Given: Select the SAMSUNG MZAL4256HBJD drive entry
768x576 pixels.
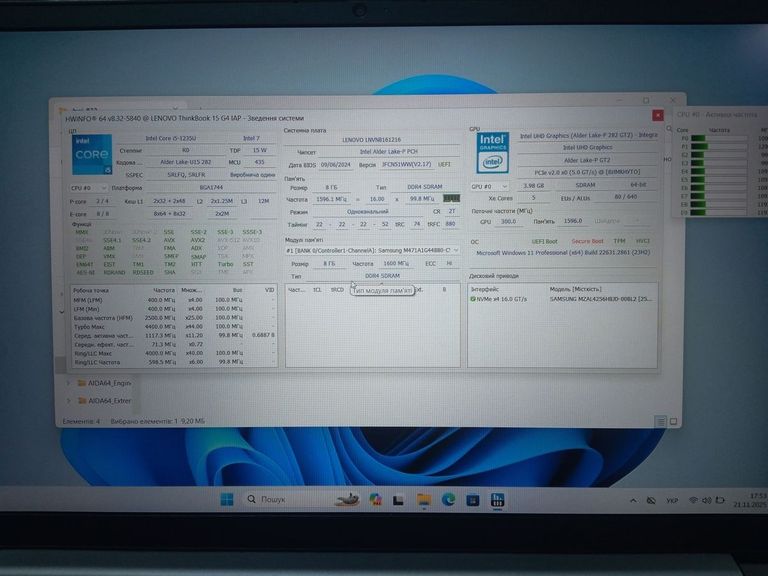Looking at the screenshot, I should [562, 299].
